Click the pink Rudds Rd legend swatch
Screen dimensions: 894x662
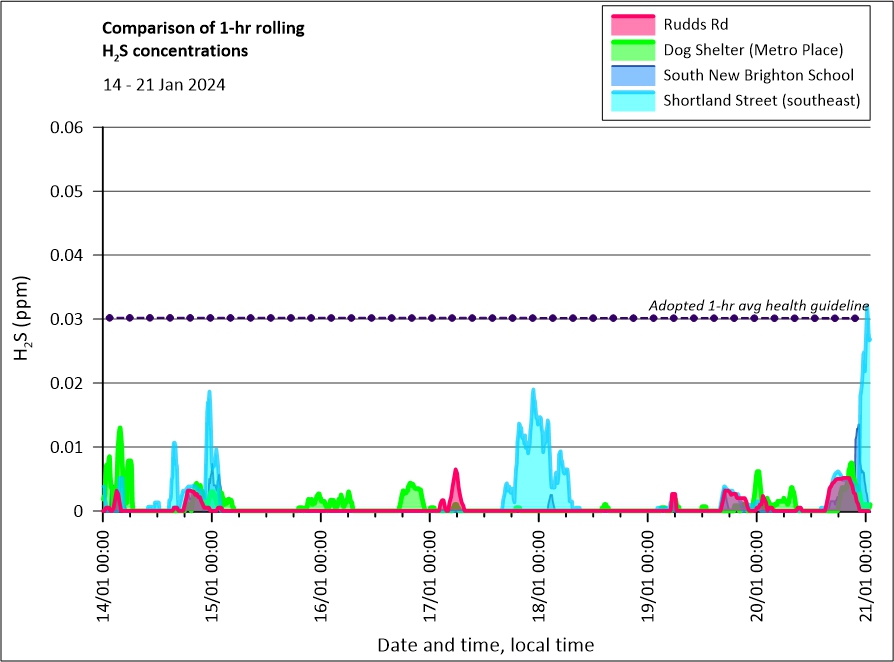point(632,24)
